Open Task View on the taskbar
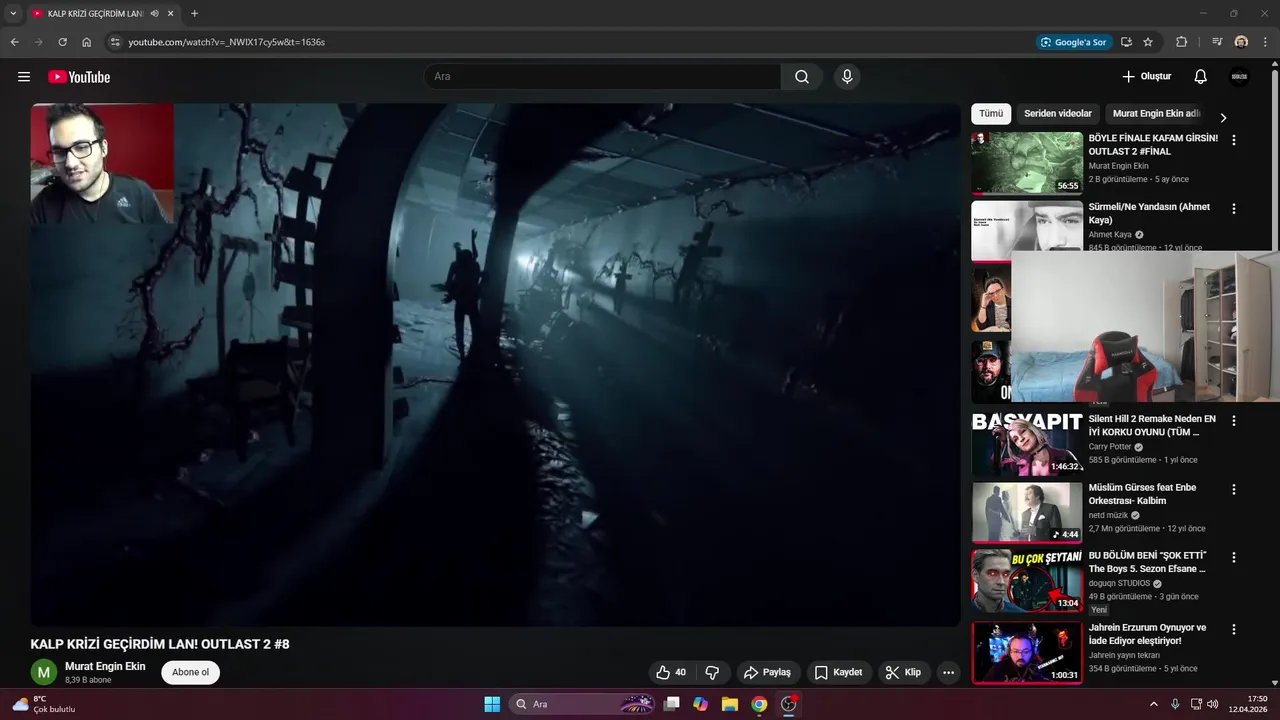The image size is (1280, 720). click(x=672, y=704)
